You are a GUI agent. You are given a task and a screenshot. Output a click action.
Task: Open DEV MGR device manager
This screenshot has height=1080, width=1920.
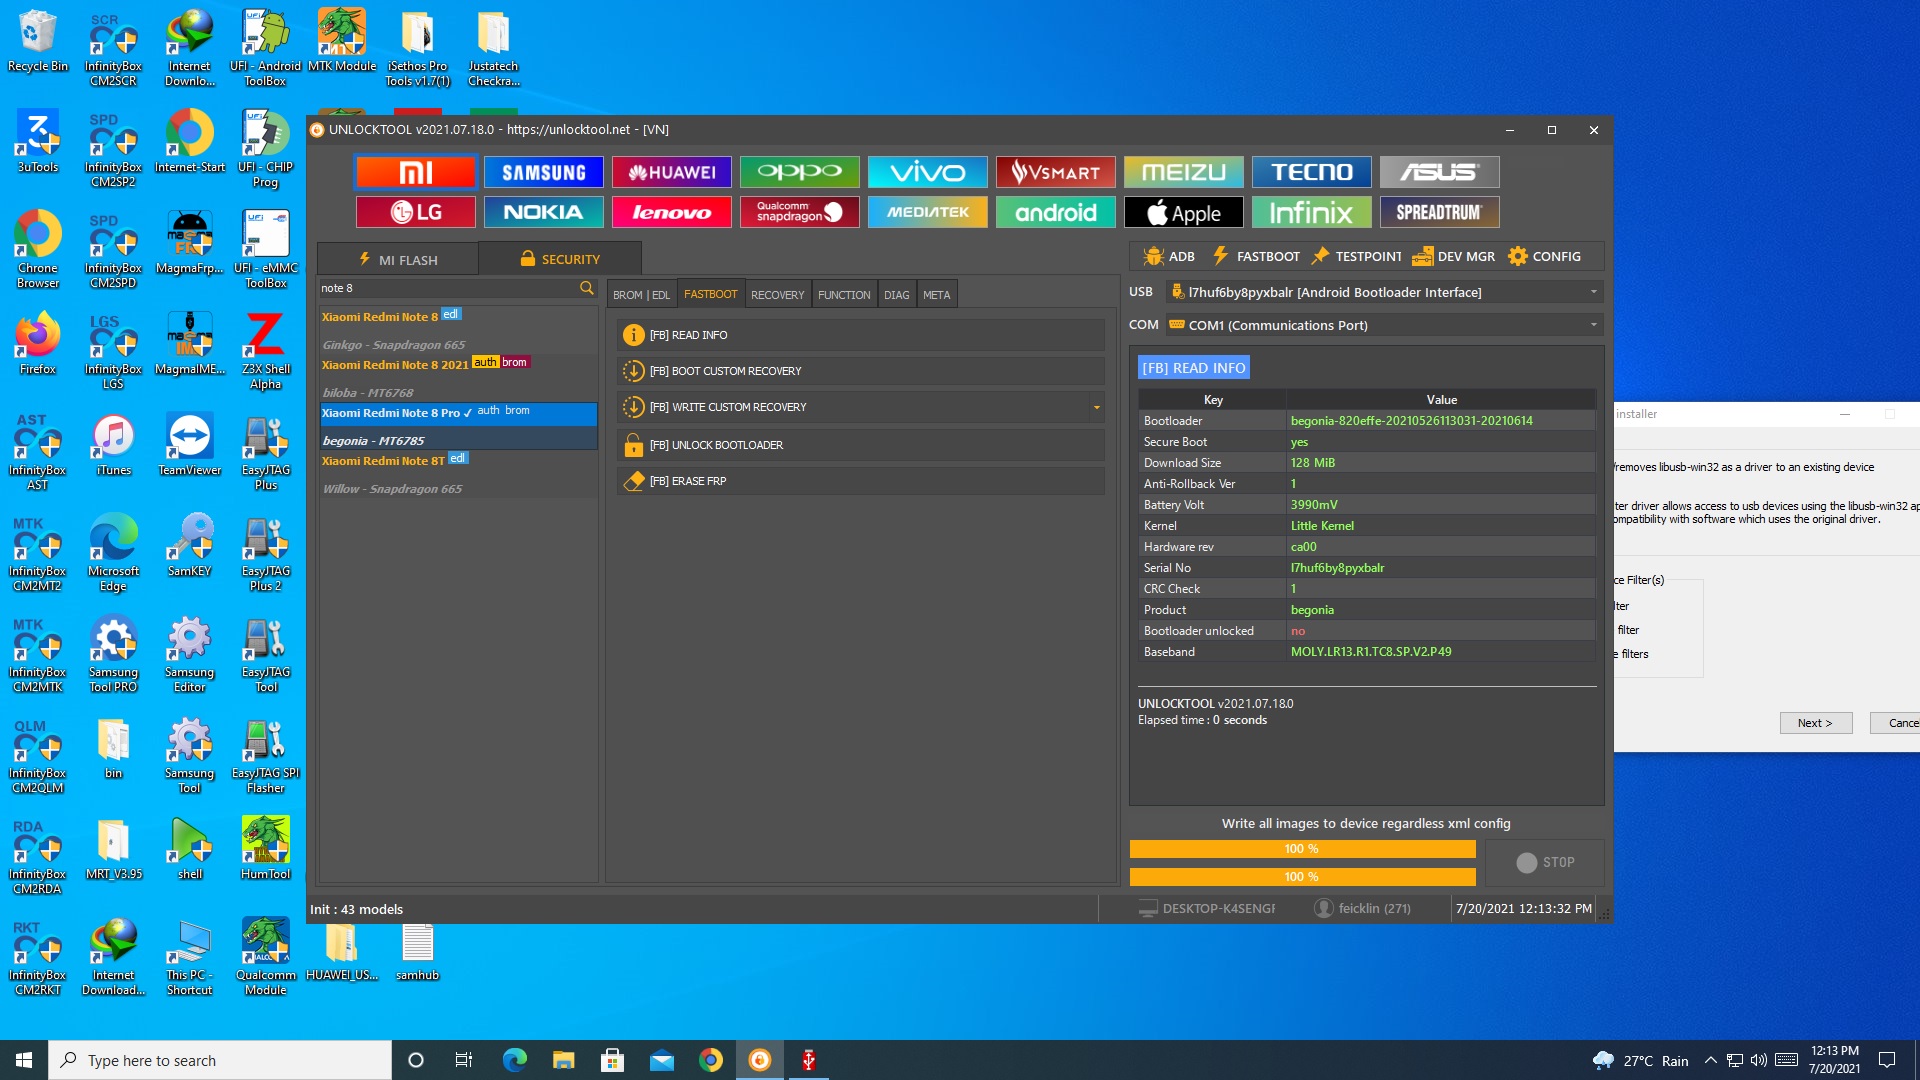(1453, 256)
